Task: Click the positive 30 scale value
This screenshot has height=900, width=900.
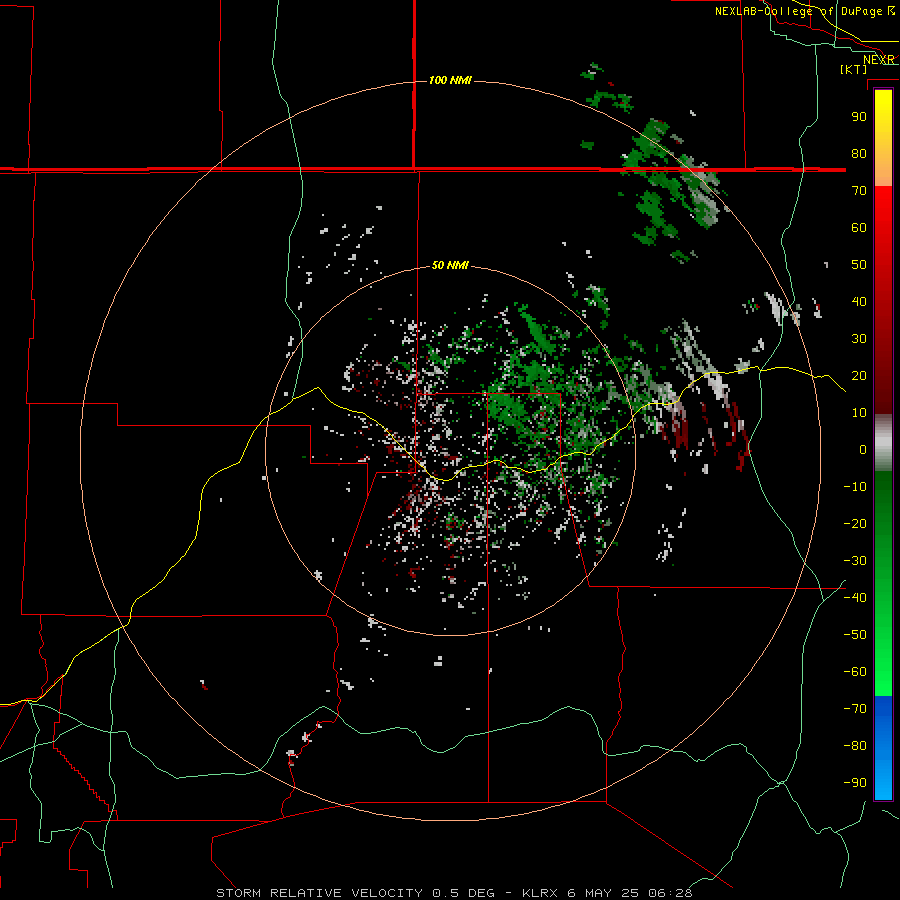Action: (859, 339)
